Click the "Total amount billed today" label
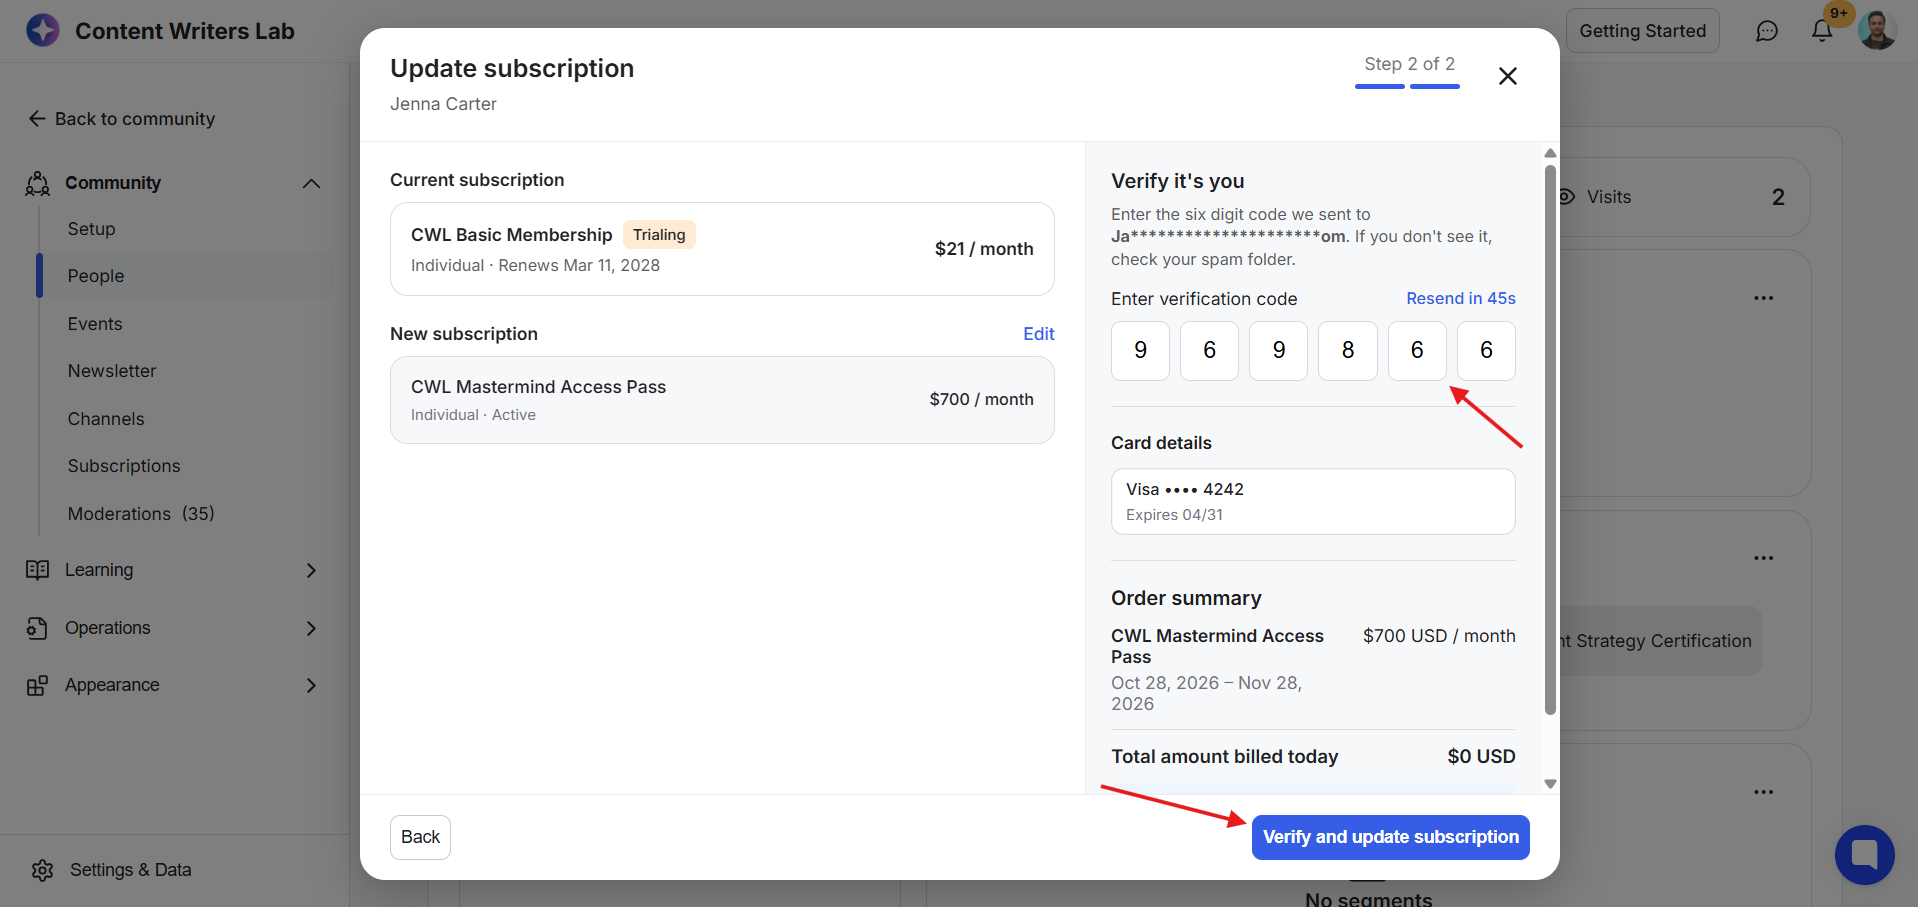This screenshot has width=1918, height=907. click(x=1224, y=757)
